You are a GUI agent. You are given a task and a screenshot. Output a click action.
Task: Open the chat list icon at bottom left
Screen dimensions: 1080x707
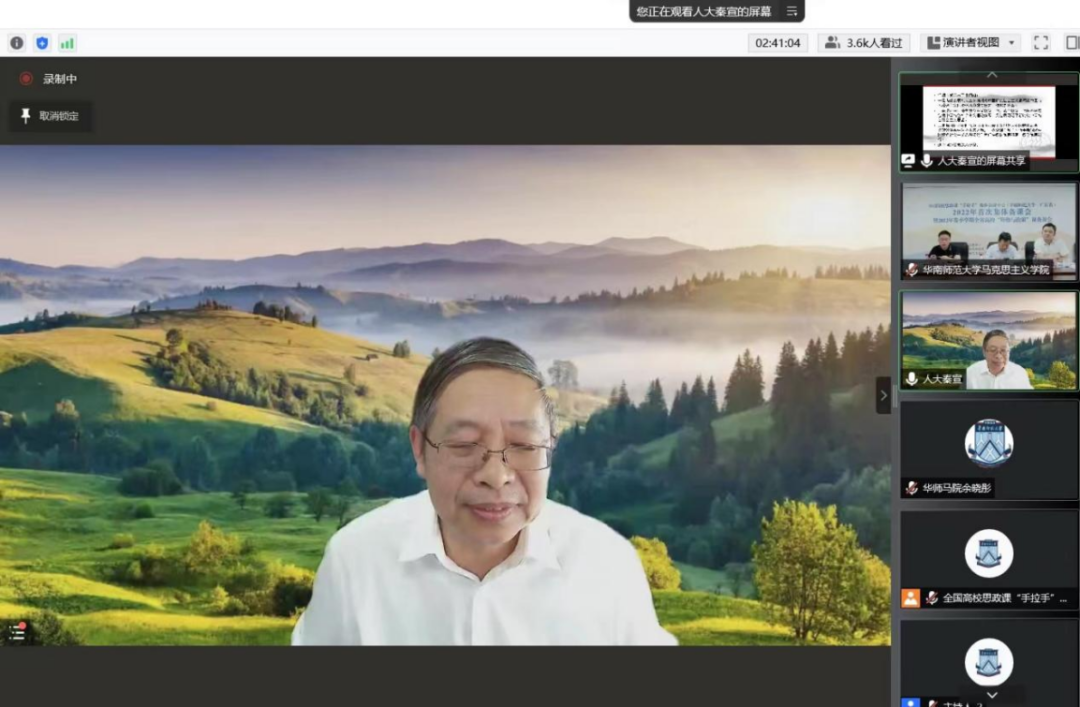(17, 631)
